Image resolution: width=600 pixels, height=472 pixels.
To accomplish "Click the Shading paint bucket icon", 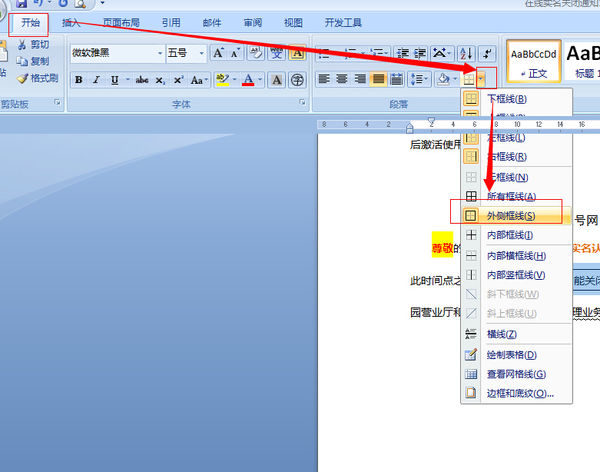I will (443, 79).
